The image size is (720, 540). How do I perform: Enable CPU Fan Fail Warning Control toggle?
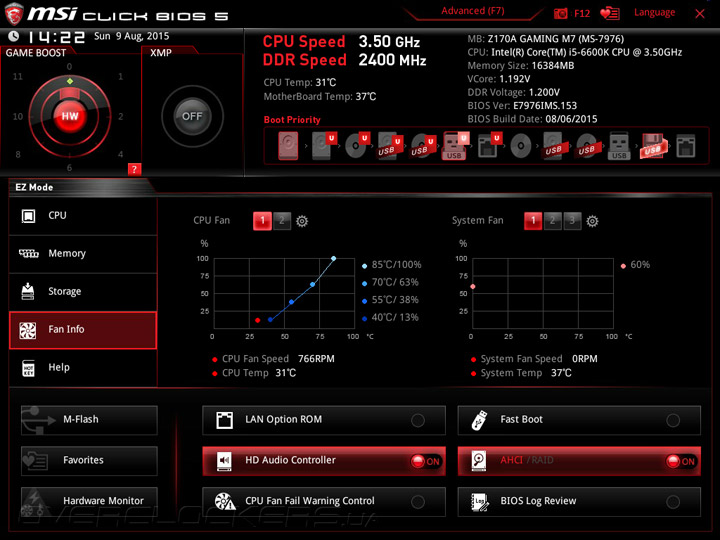click(418, 502)
